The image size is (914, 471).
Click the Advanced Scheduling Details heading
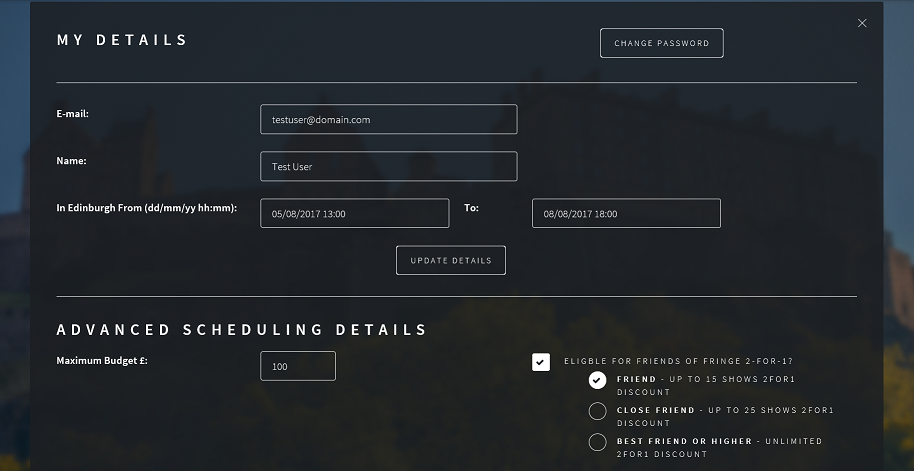pos(242,330)
